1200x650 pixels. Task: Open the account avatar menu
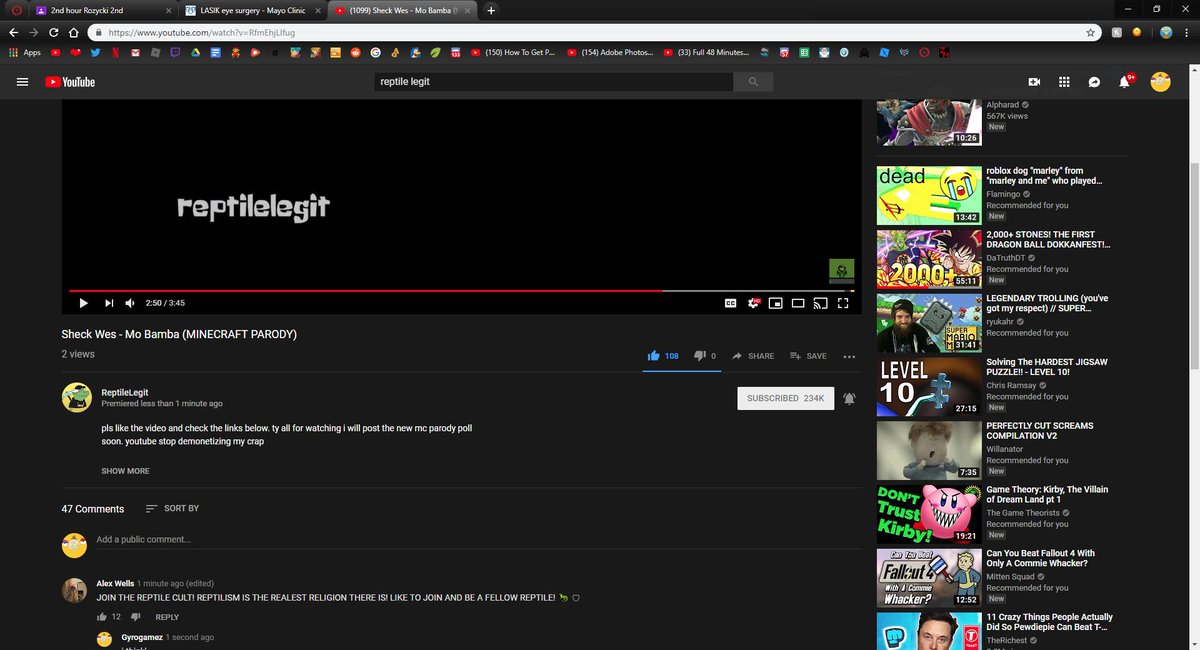tap(1160, 82)
